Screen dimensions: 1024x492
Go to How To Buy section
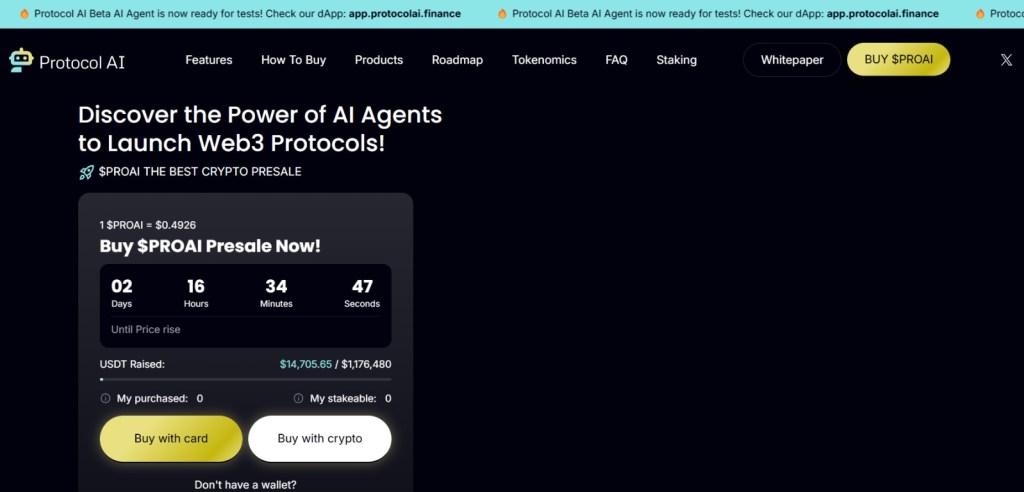(293, 60)
